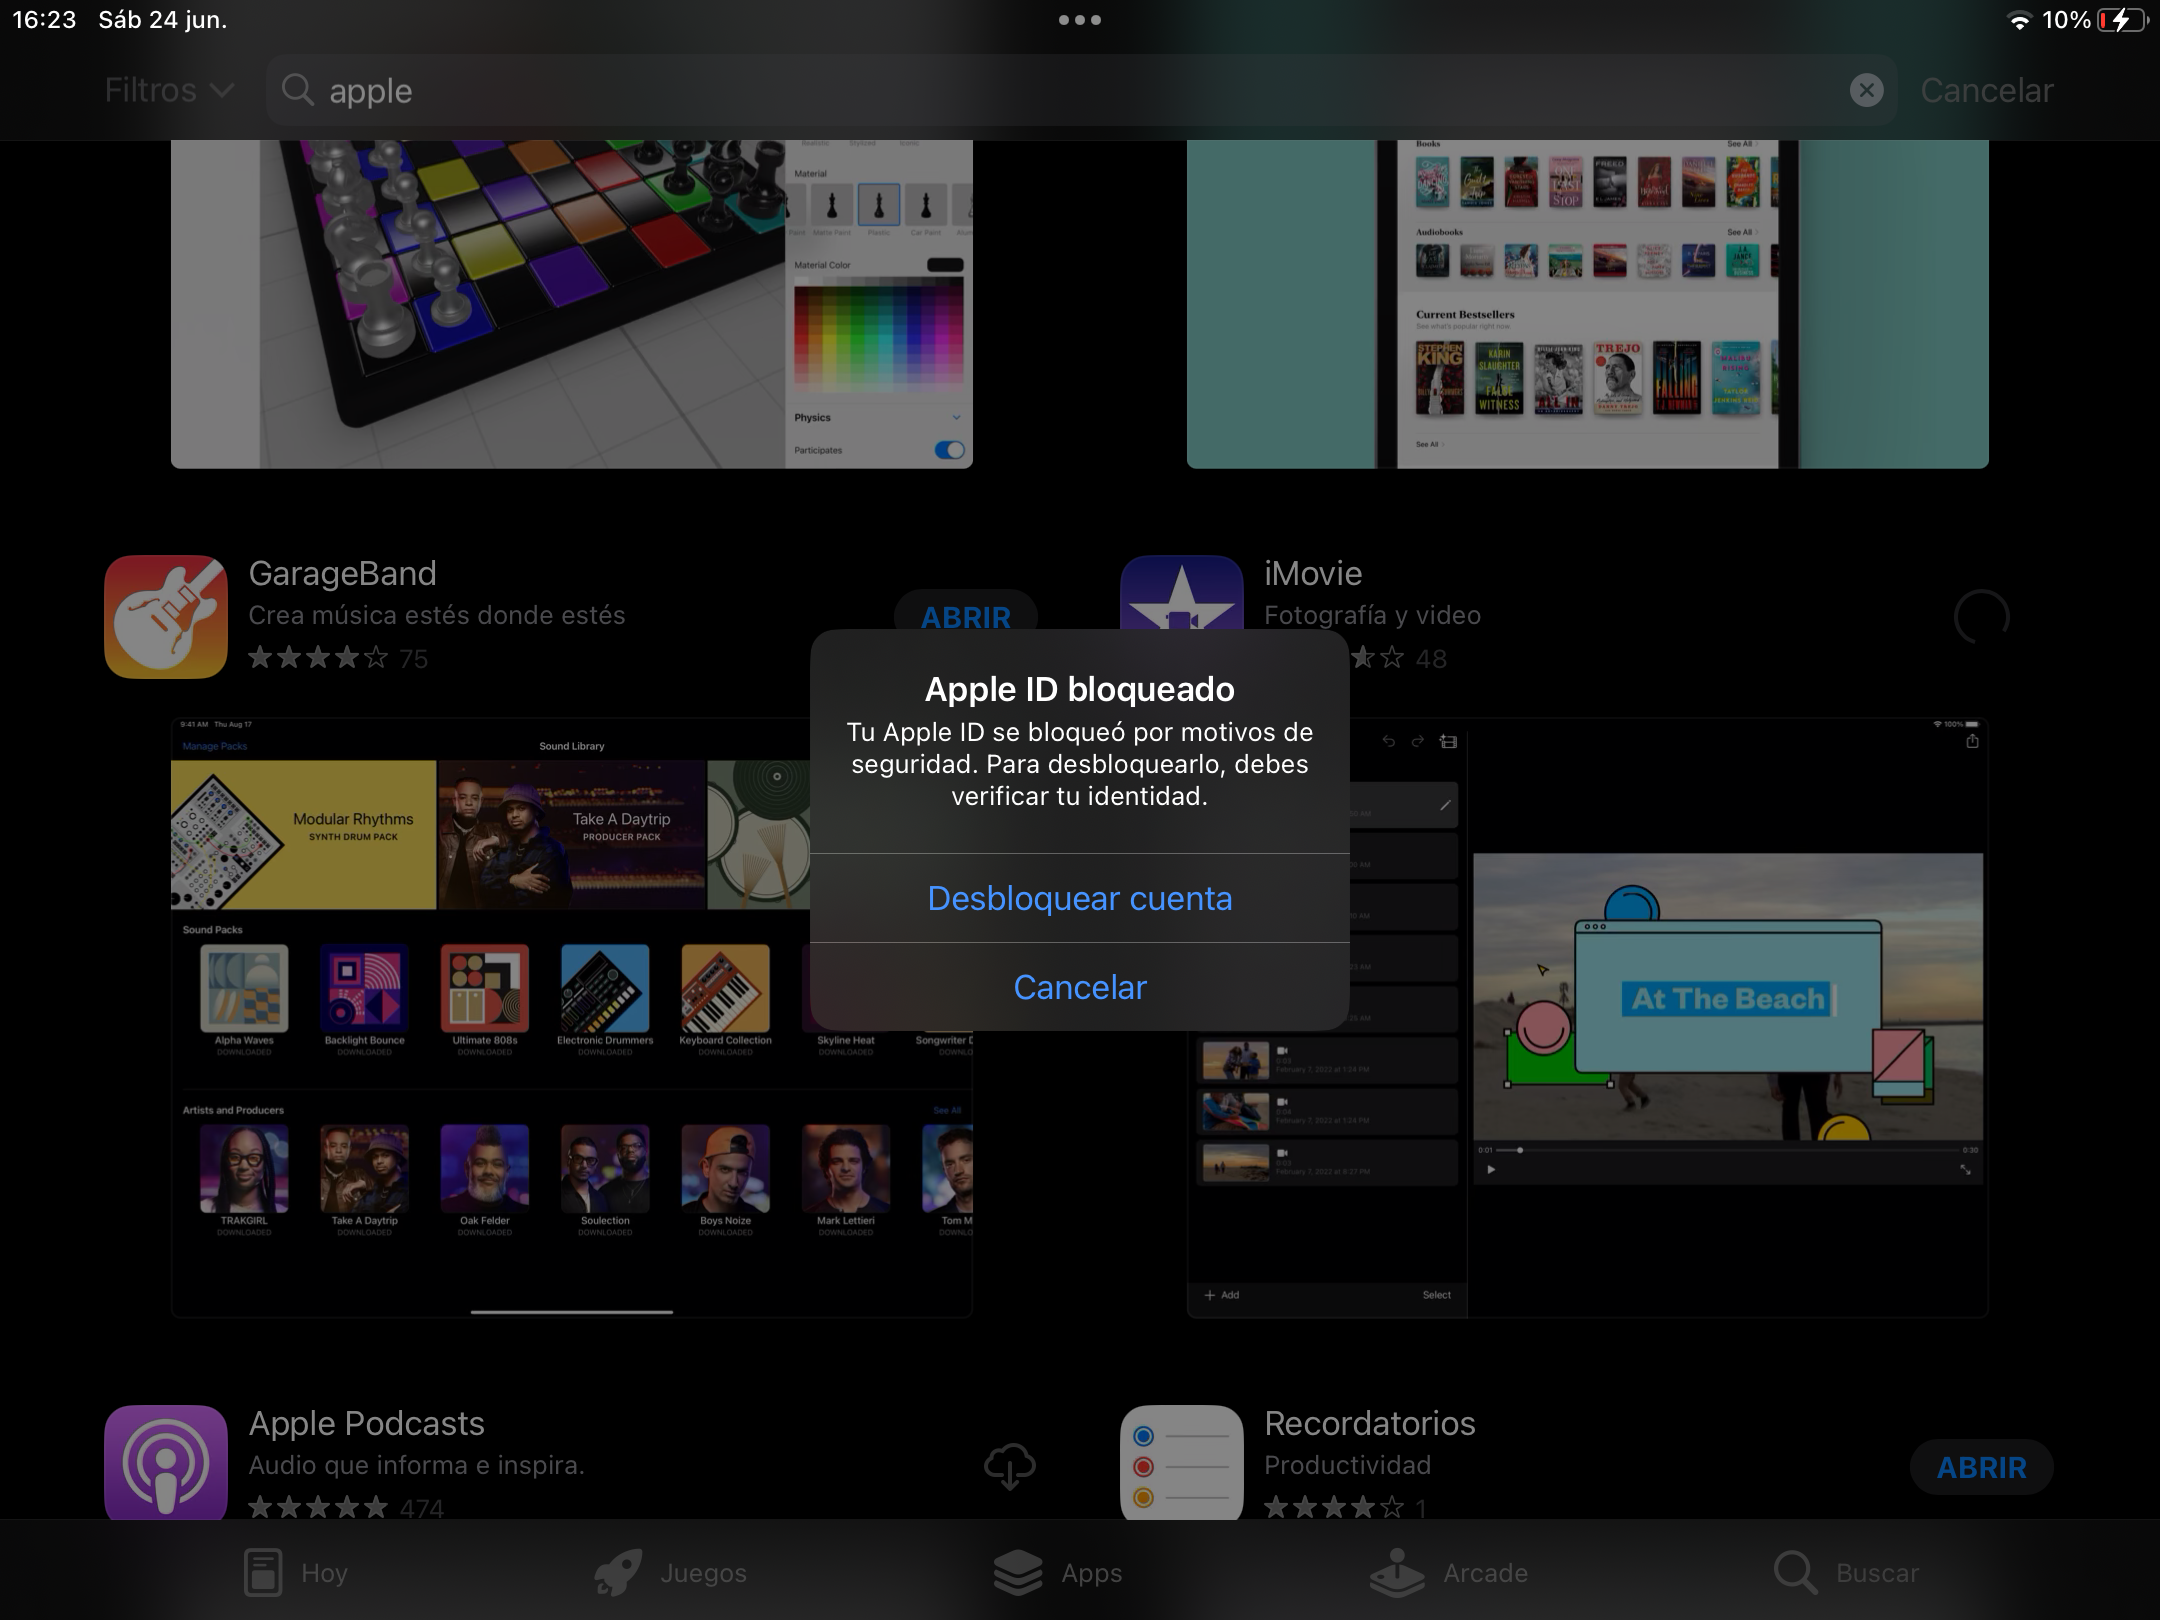This screenshot has width=2160, height=1620.
Task: Expand the Filtros dropdown
Action: 168,90
